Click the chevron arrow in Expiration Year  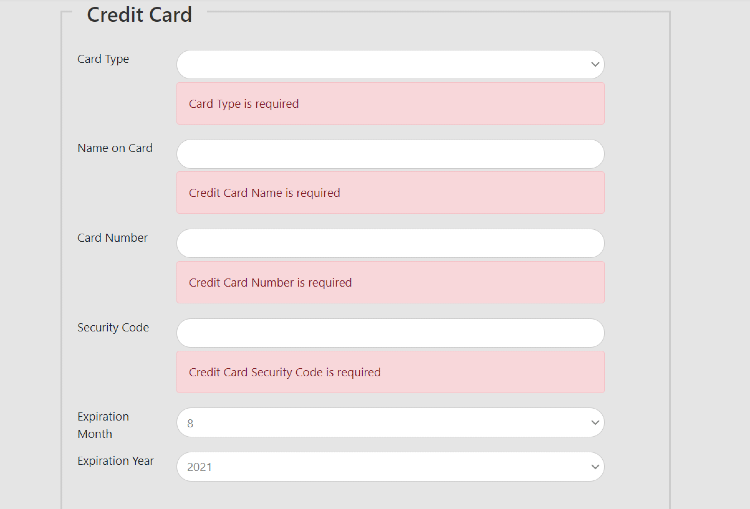pos(595,466)
